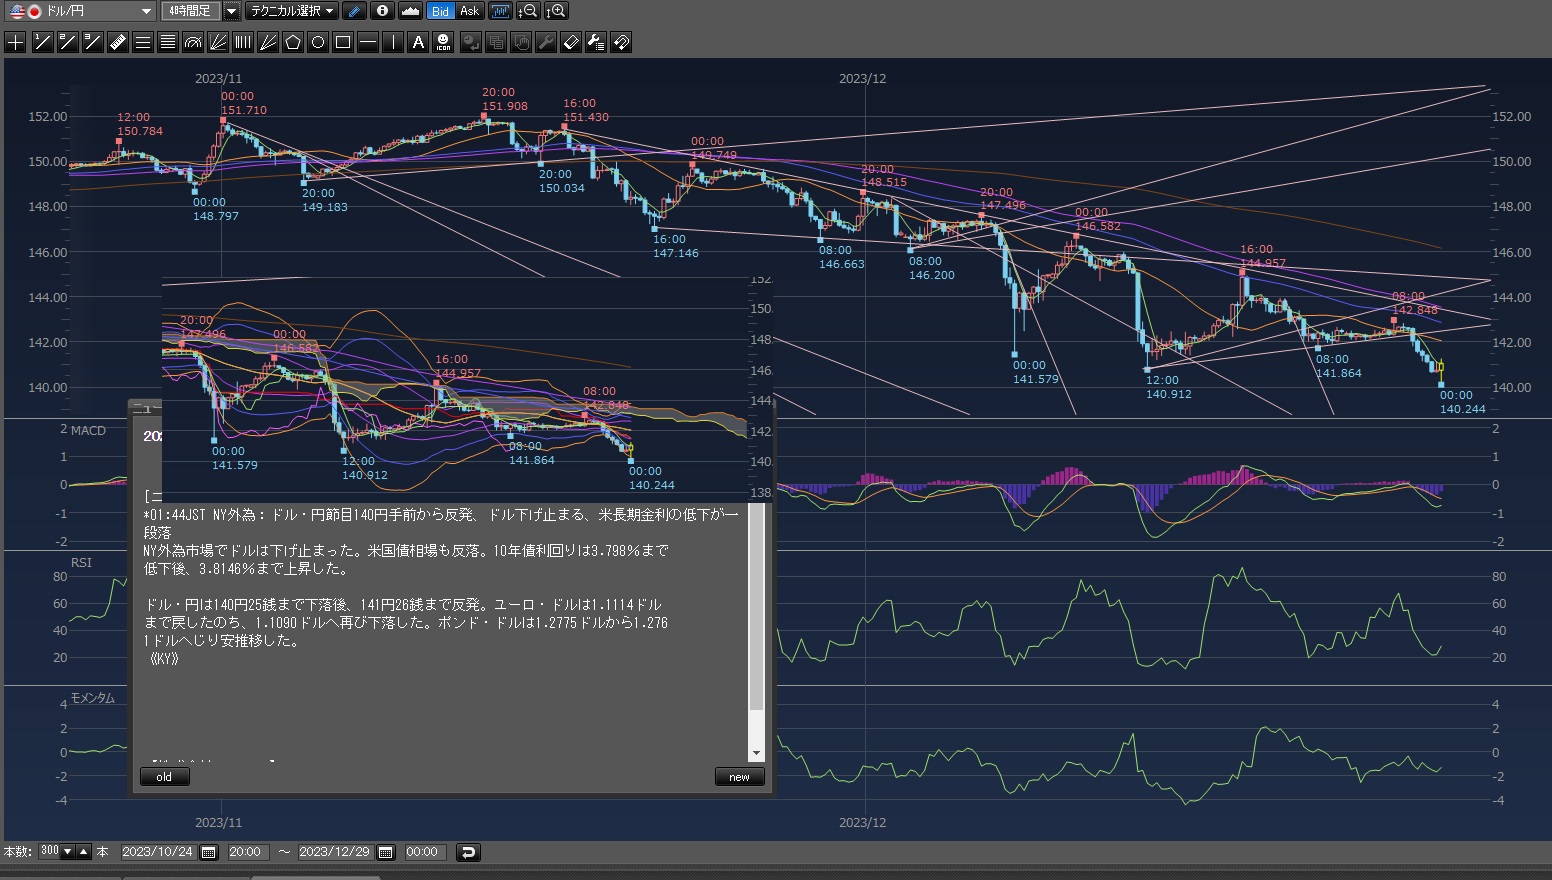Open the timeframe dropdown arrow beside 4時間足
1552x880 pixels.
point(231,11)
